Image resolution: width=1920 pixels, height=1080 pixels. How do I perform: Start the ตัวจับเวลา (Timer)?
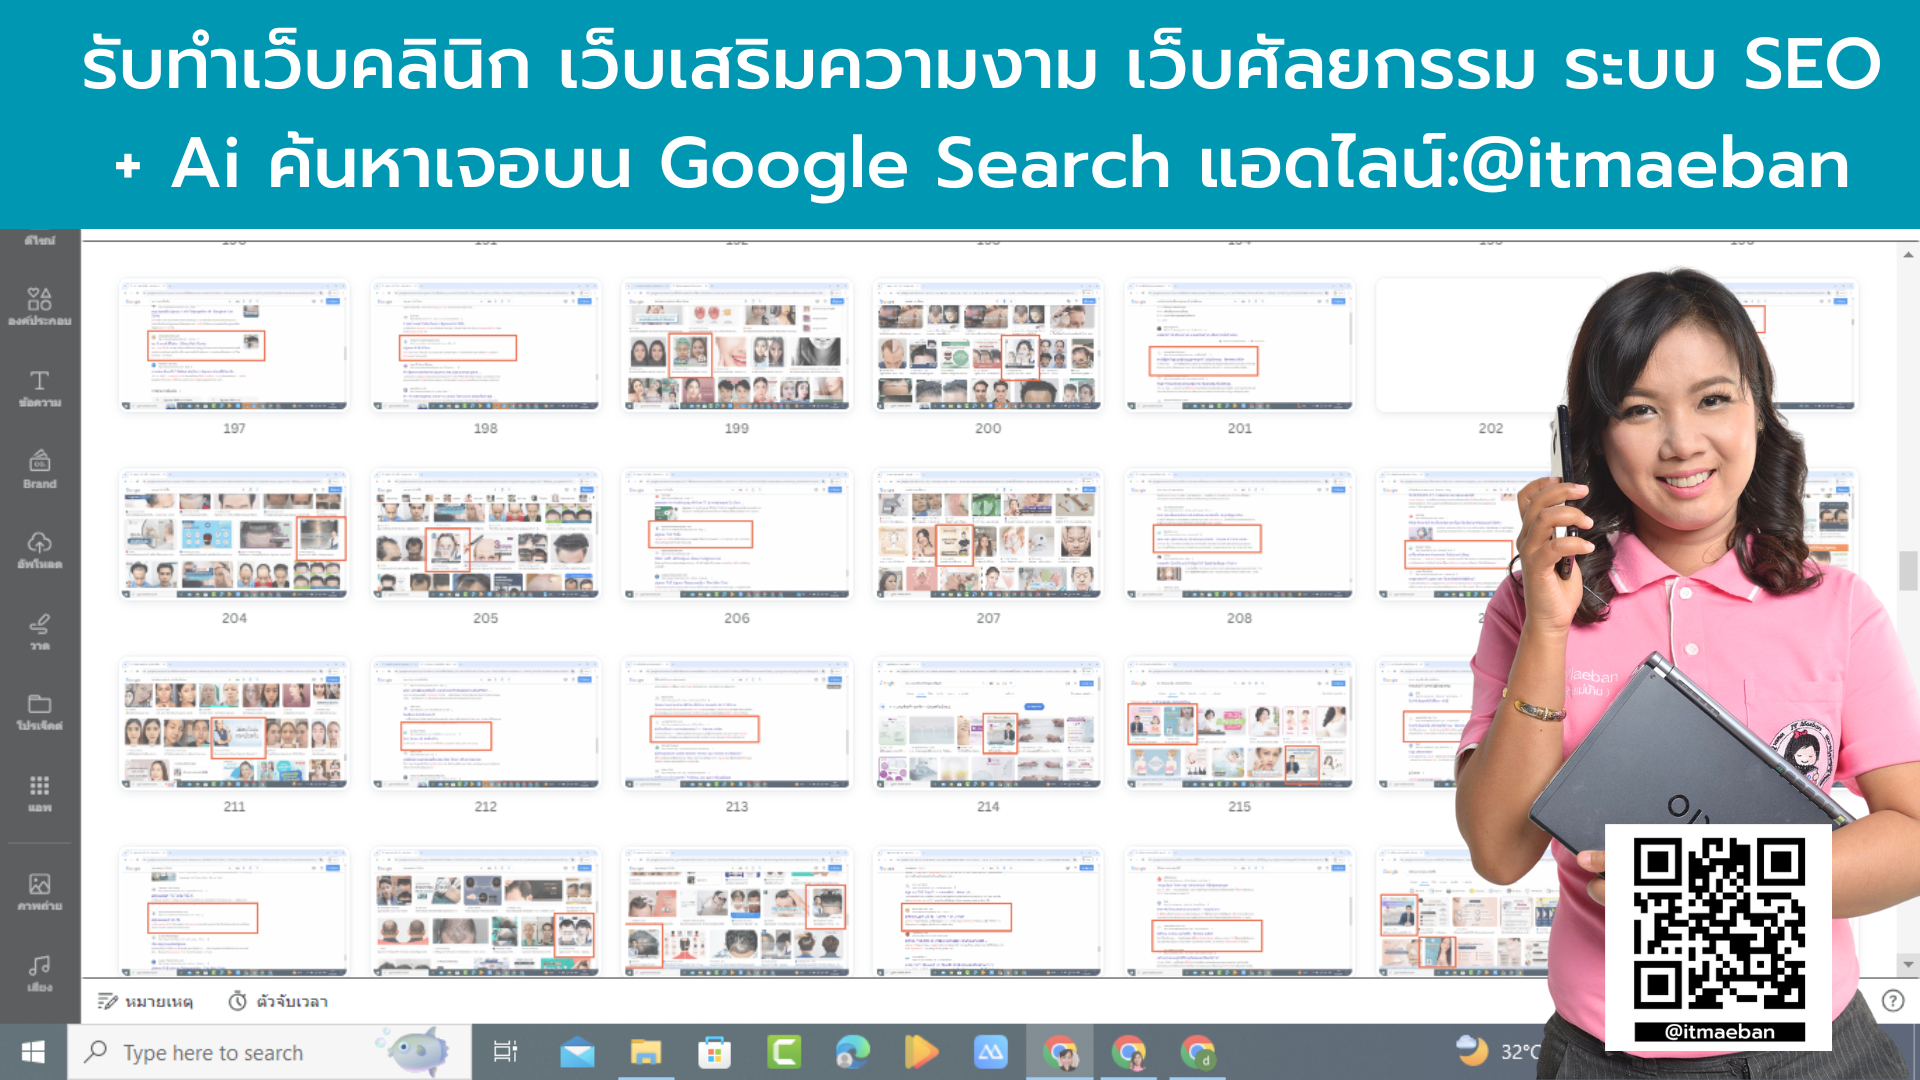pyautogui.click(x=281, y=1001)
